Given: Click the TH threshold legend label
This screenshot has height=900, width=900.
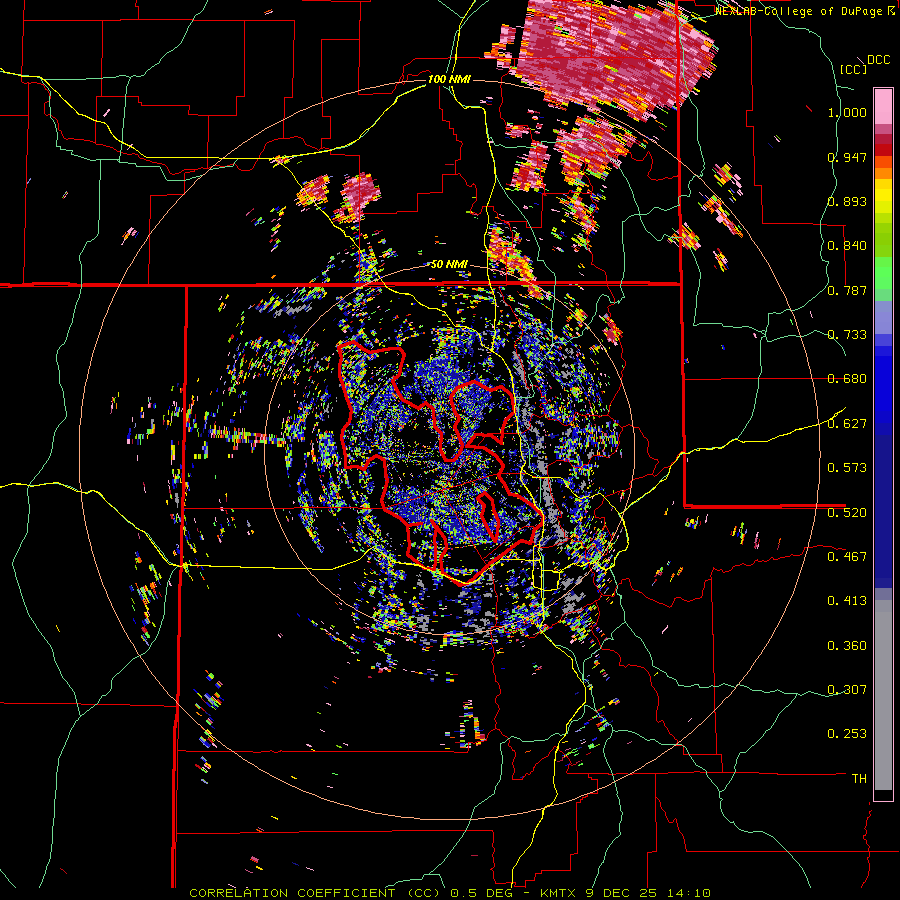Looking at the screenshot, I should (859, 779).
